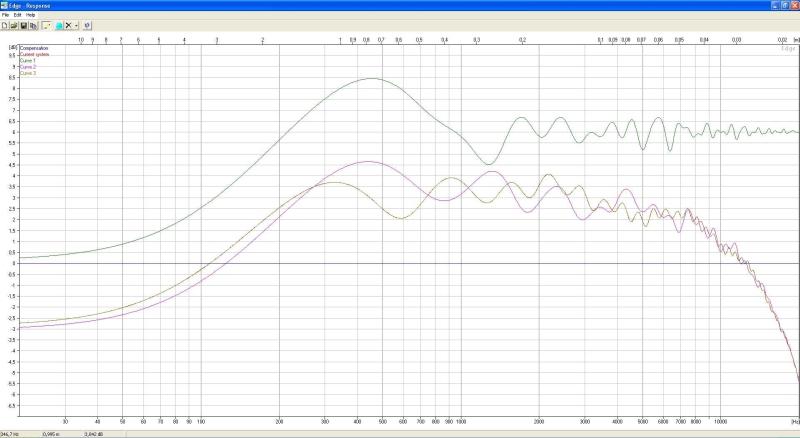
Task: Click the cyan globe toolbar icon
Action: [58, 25]
